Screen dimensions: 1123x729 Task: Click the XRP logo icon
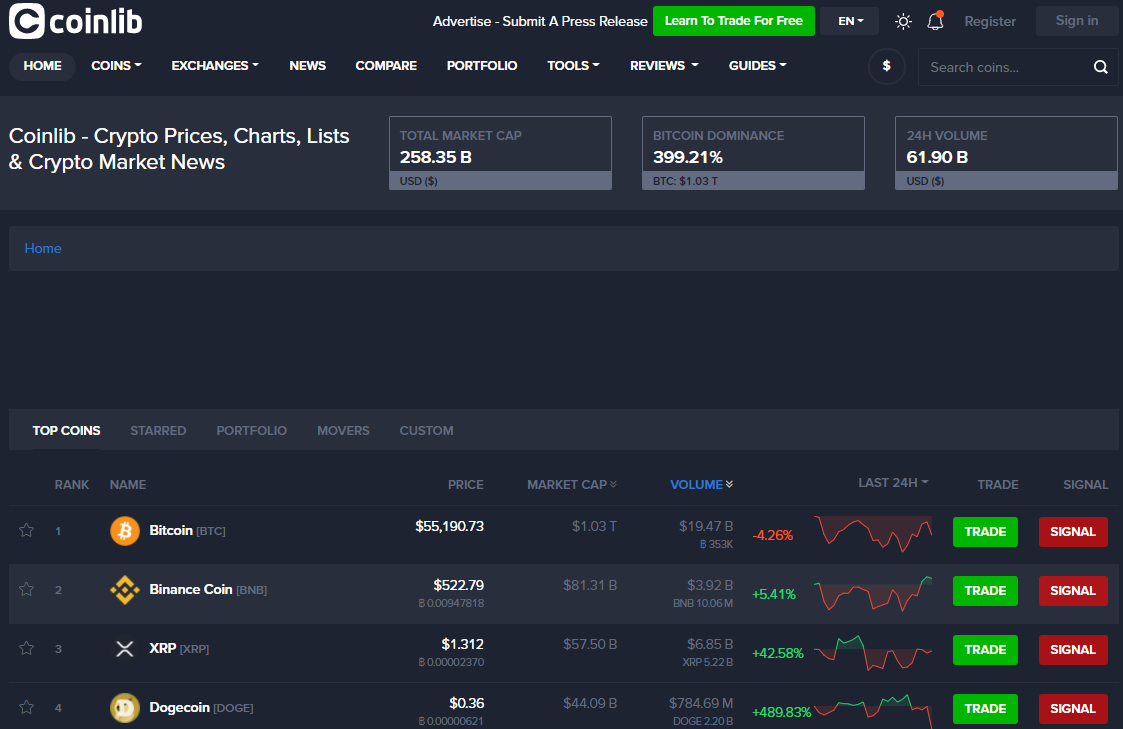[125, 649]
